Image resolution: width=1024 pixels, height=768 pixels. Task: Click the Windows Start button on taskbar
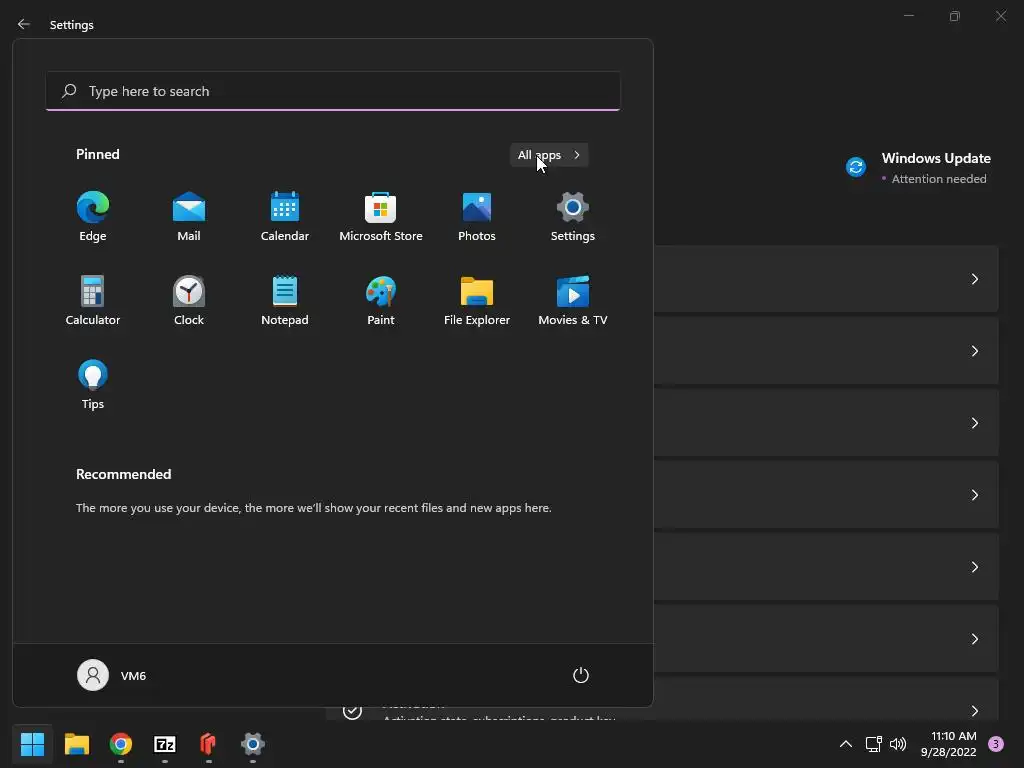(x=32, y=743)
